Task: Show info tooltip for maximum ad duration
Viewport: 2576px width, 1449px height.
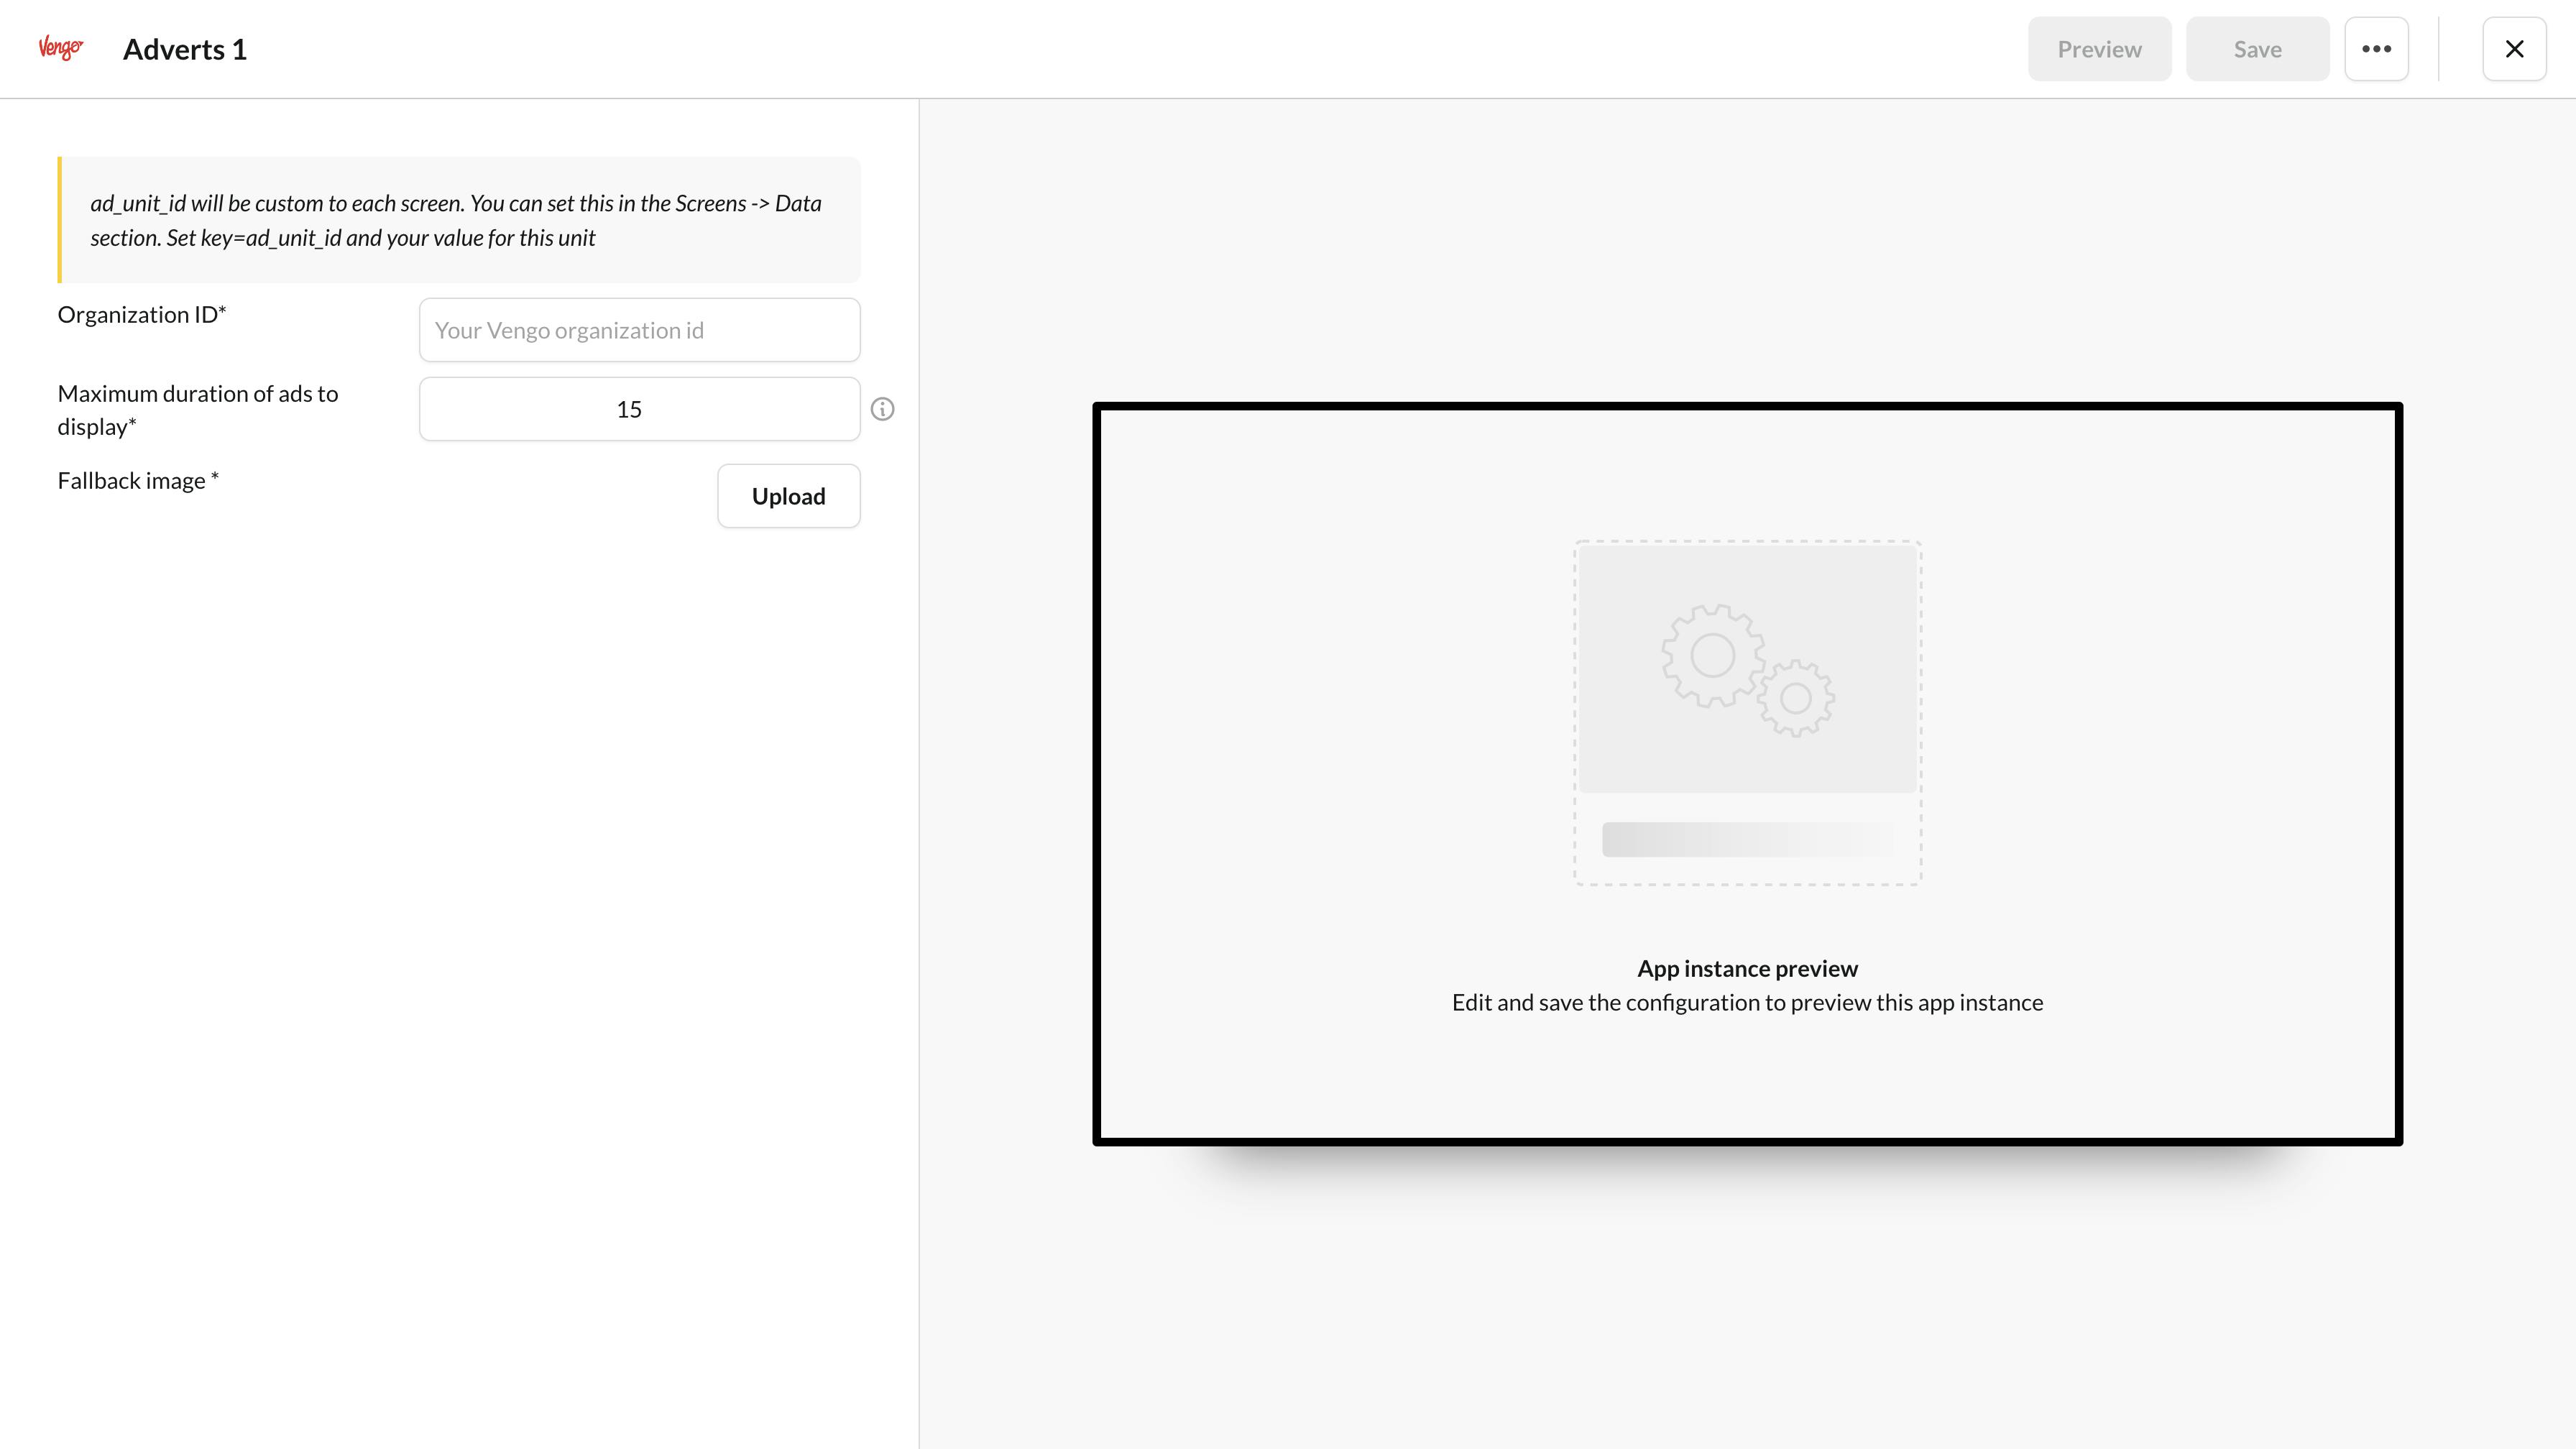Action: pos(882,409)
